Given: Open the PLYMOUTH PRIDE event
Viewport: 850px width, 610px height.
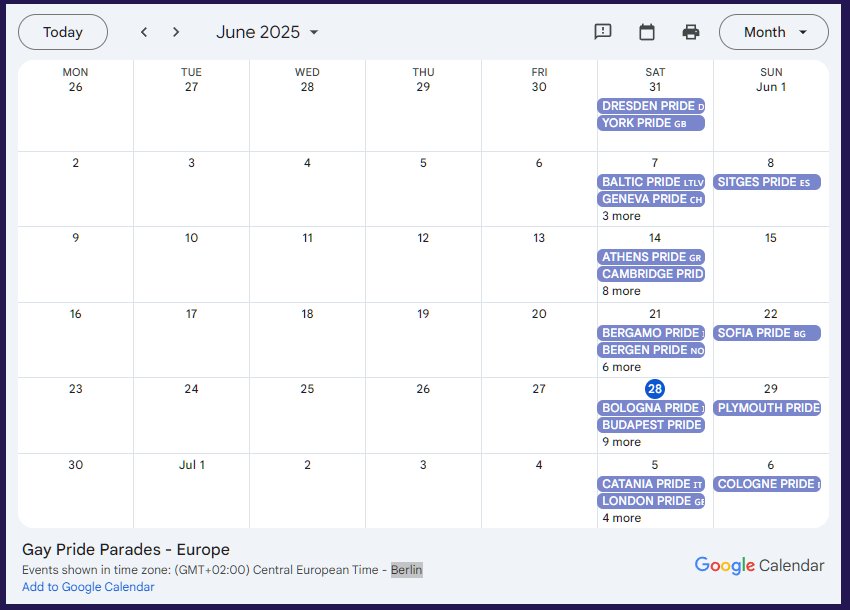Looking at the screenshot, I should coord(767,408).
